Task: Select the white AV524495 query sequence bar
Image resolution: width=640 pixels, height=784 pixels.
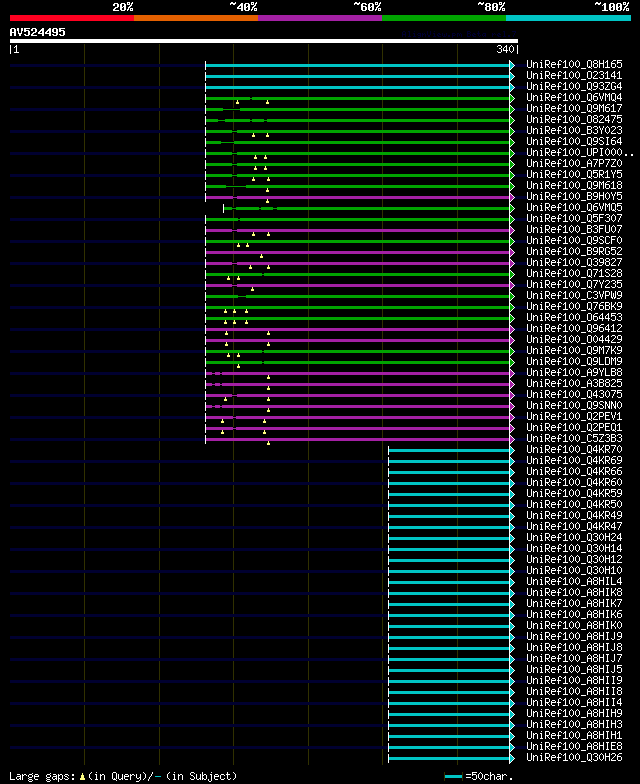Action: [264, 41]
